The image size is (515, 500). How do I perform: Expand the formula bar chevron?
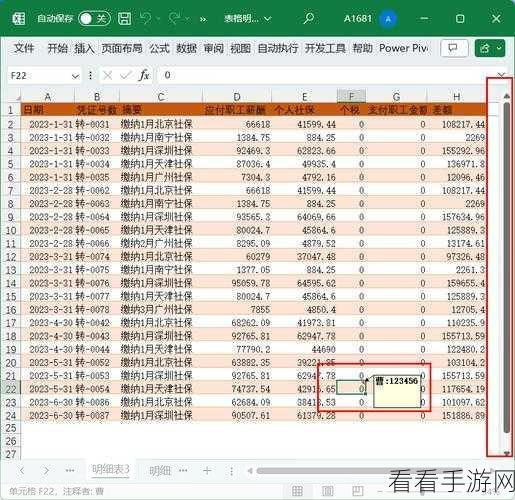coord(501,74)
